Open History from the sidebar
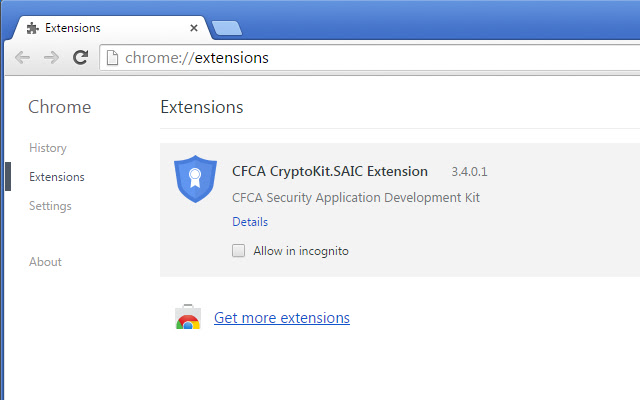 (x=48, y=148)
